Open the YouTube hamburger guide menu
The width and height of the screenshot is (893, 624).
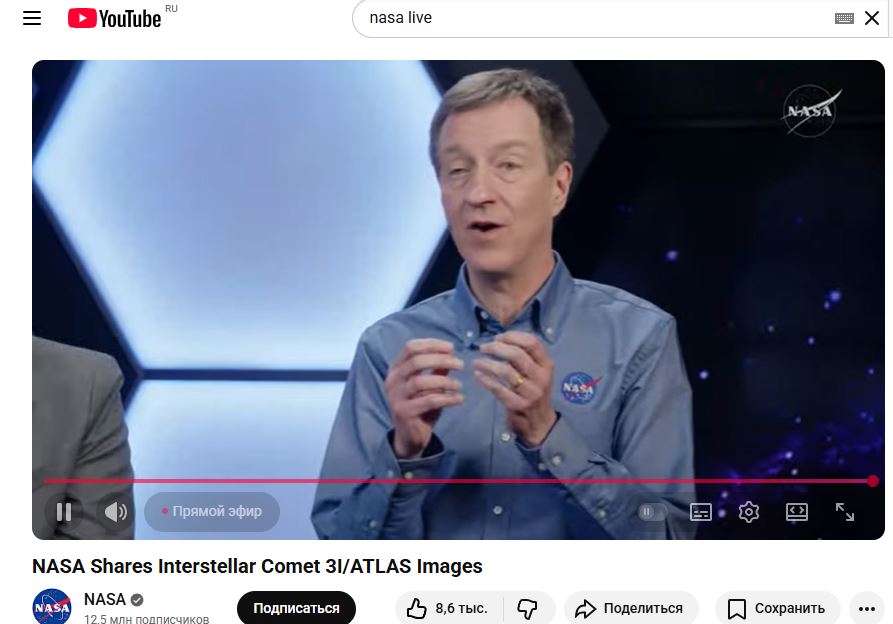(32, 18)
